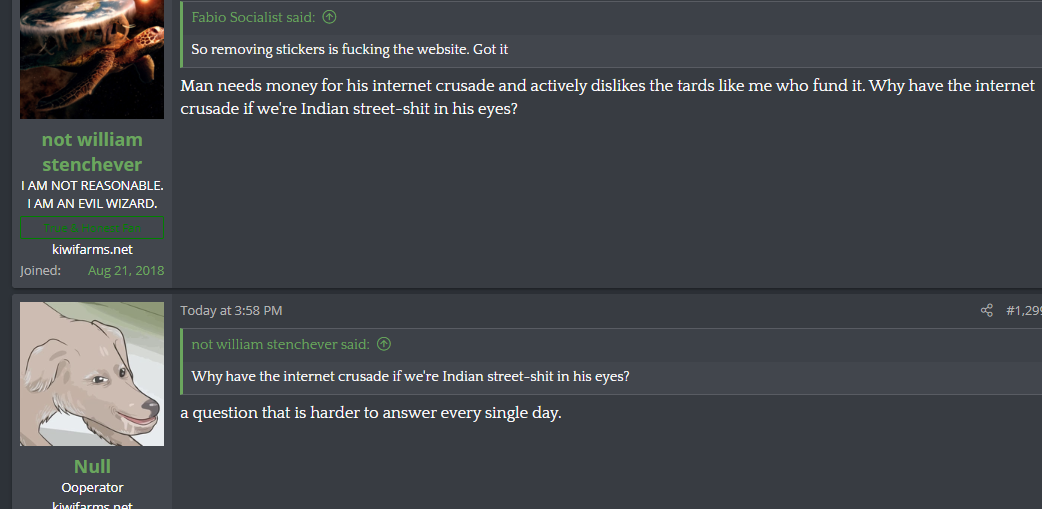Click the Today at 3:58 PM timestamp
Screen dimensions: 1042x509
[231, 310]
